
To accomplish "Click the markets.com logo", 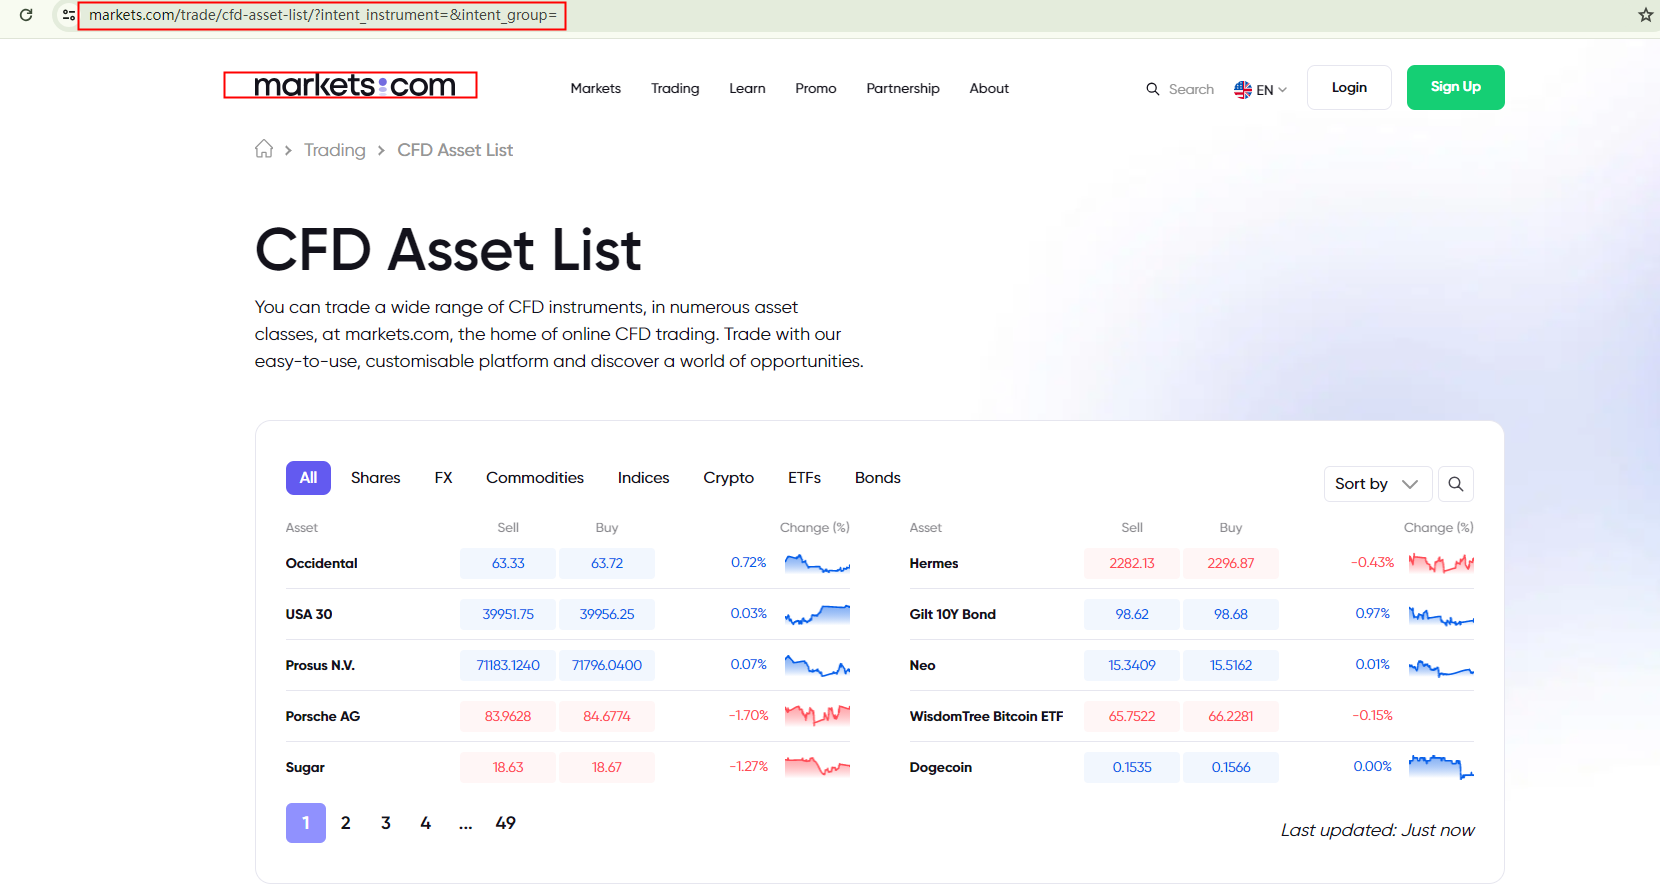I will (354, 86).
